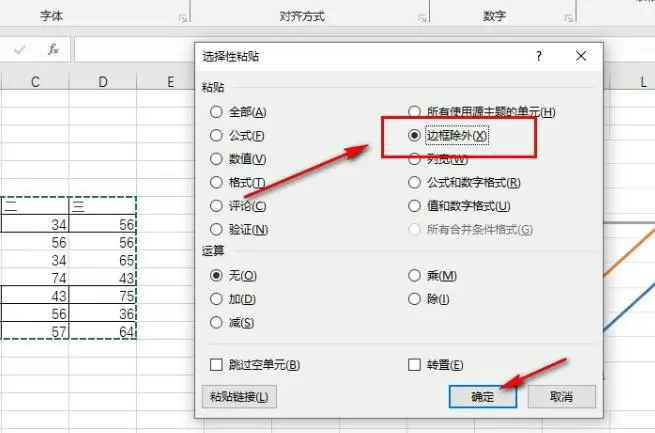655x433 pixels.
Task: Click column D cell containing 65
Action: pyautogui.click(x=103, y=260)
